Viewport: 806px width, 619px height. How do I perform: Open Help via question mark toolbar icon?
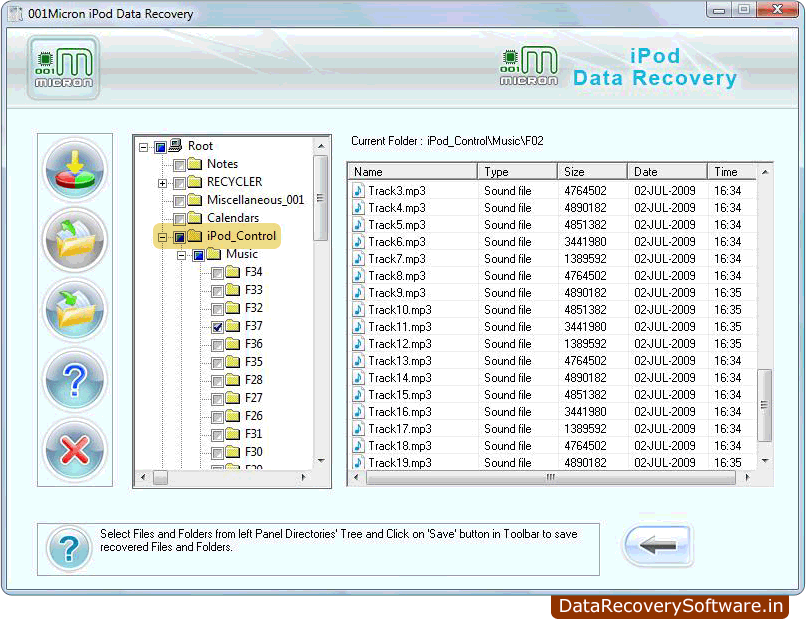pyautogui.click(x=75, y=380)
